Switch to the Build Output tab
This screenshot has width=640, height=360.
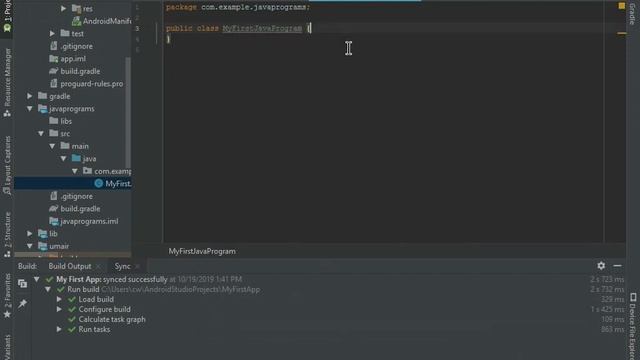pos(70,266)
